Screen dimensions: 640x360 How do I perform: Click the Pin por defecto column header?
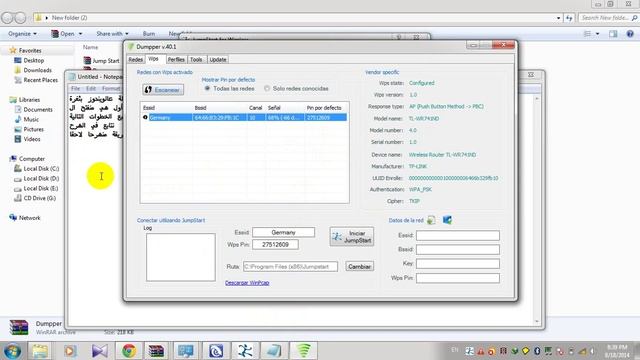point(326,108)
